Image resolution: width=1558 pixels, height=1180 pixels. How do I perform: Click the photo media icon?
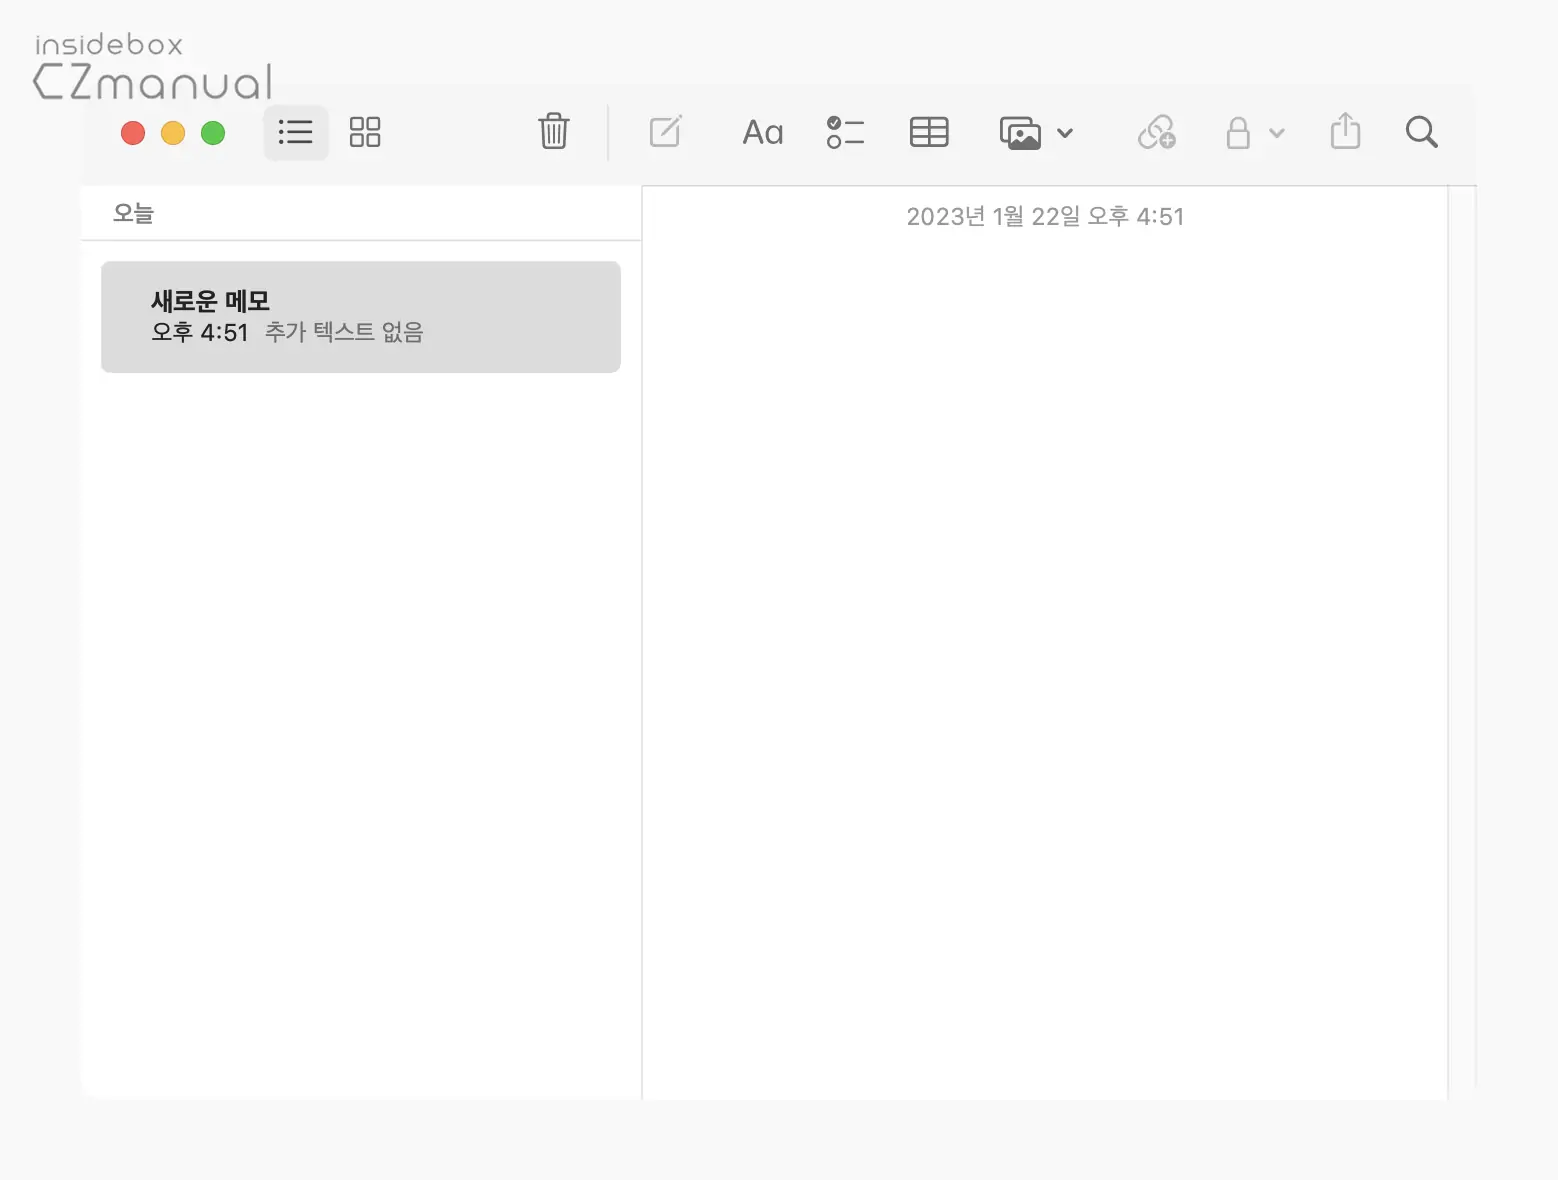pos(1020,133)
